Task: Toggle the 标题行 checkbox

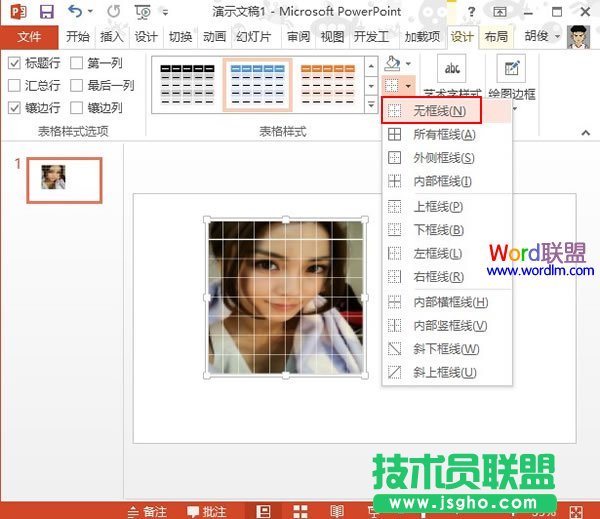Action: (x=14, y=63)
